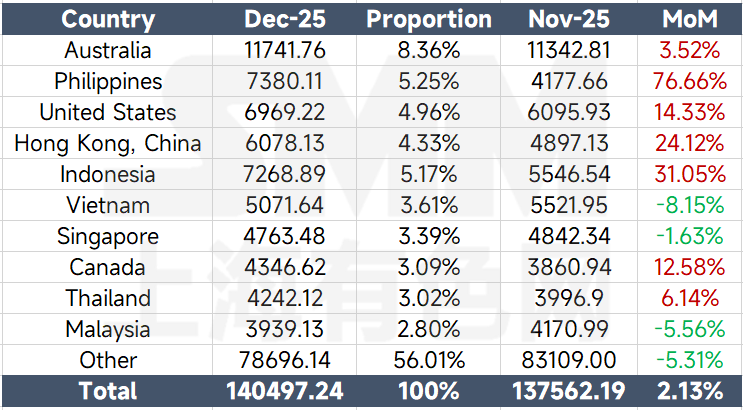743x410 pixels.
Task: Select the Dec-25 column header
Action: tap(285, 19)
